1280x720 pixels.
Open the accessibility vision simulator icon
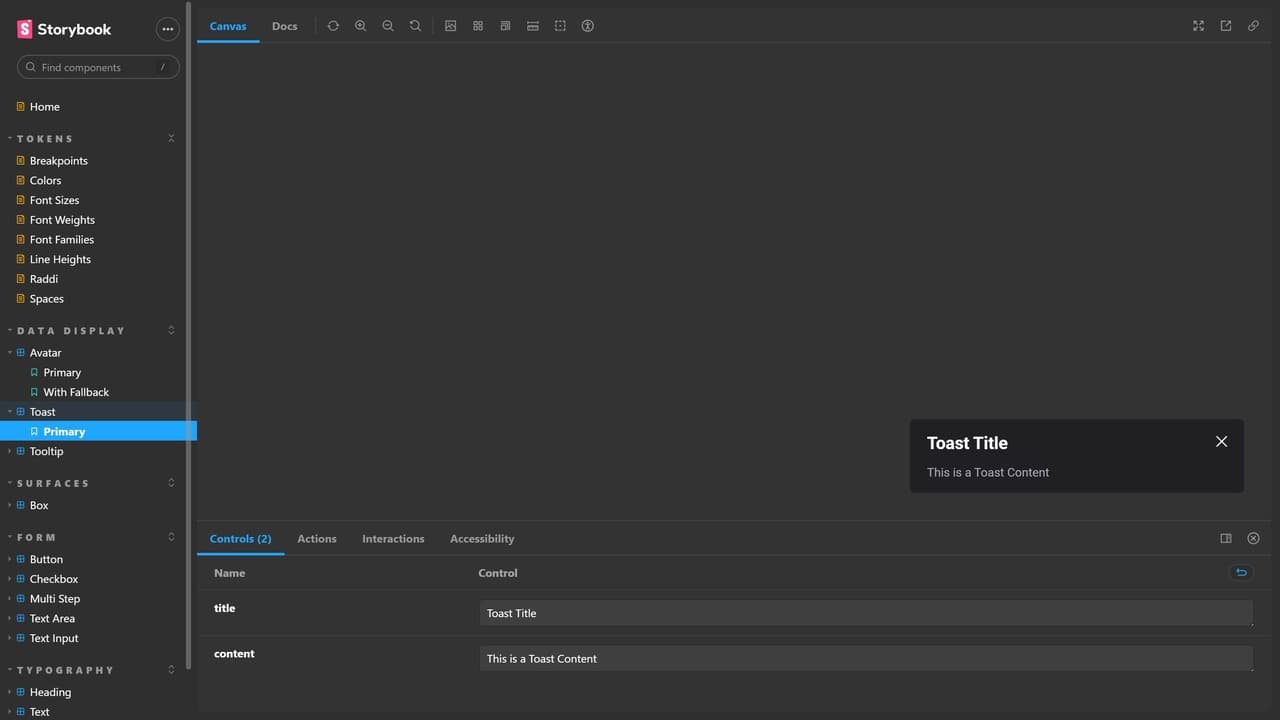(x=588, y=26)
